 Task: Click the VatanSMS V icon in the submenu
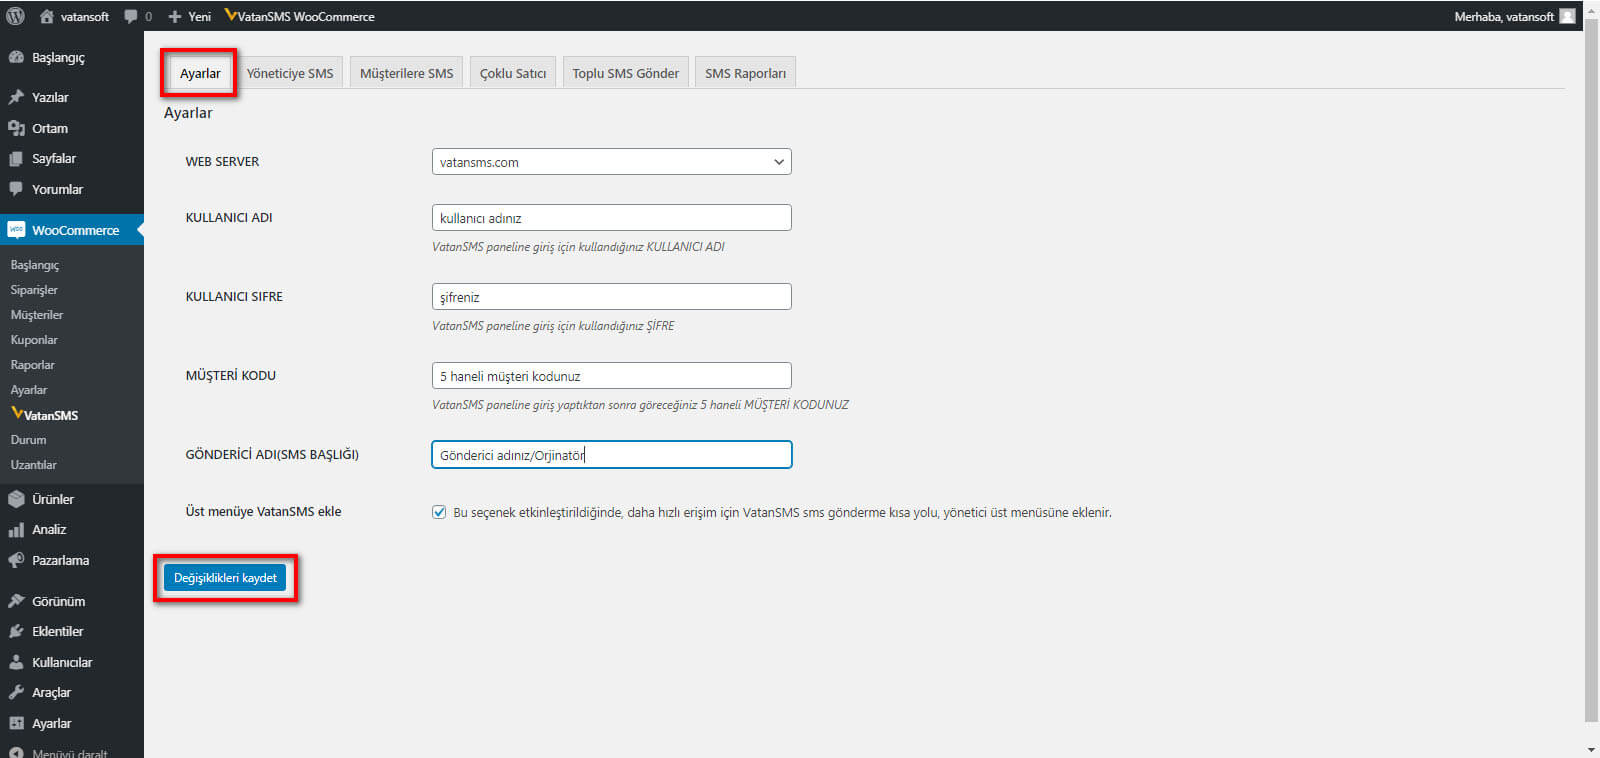click(x=17, y=413)
